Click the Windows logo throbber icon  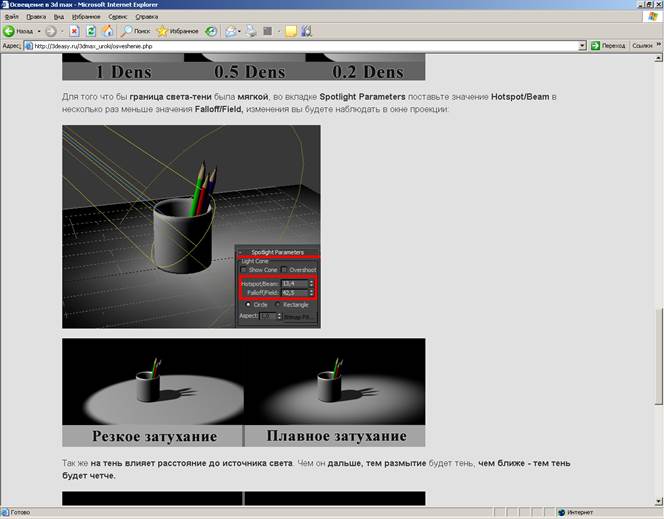[653, 17]
